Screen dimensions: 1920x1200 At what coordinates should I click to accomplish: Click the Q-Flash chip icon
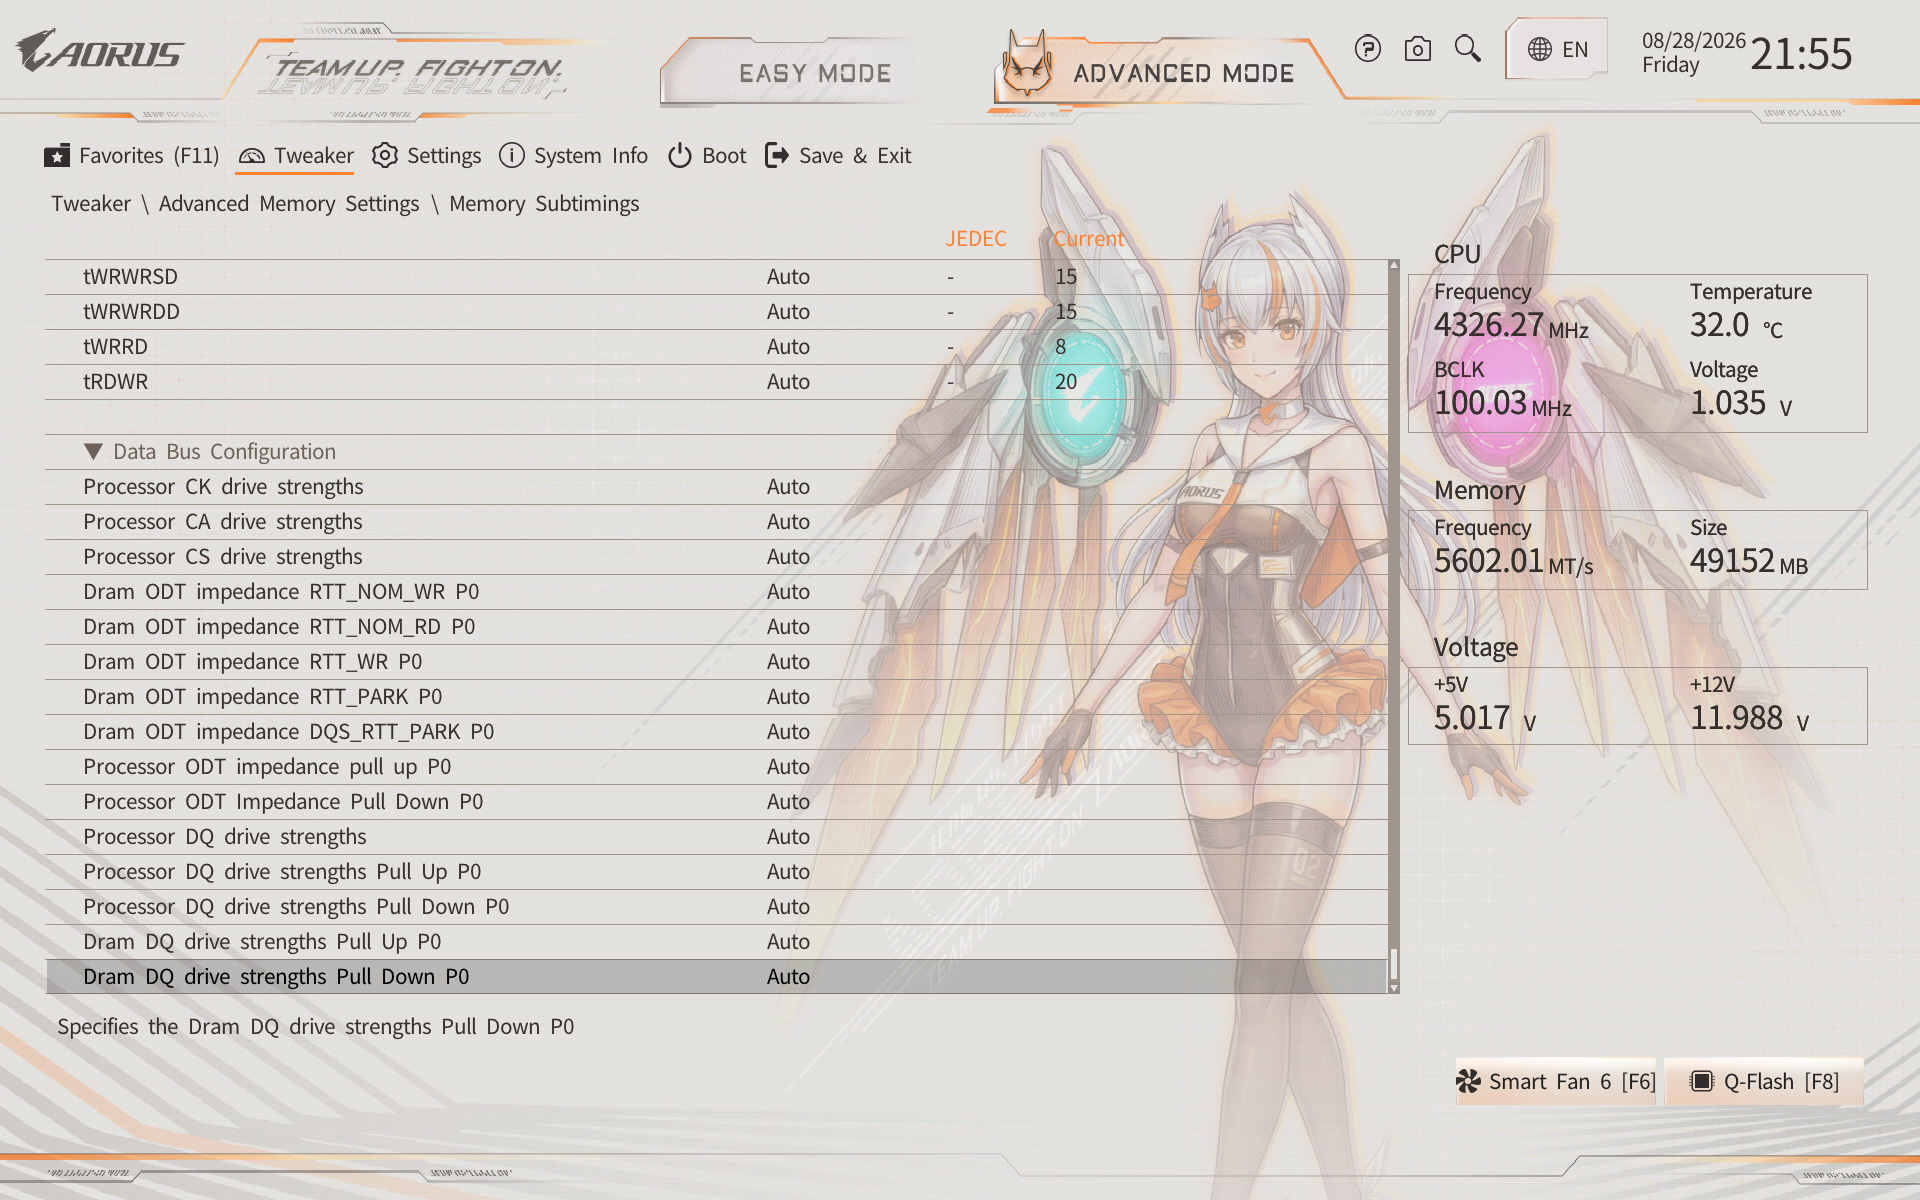pos(1701,1081)
